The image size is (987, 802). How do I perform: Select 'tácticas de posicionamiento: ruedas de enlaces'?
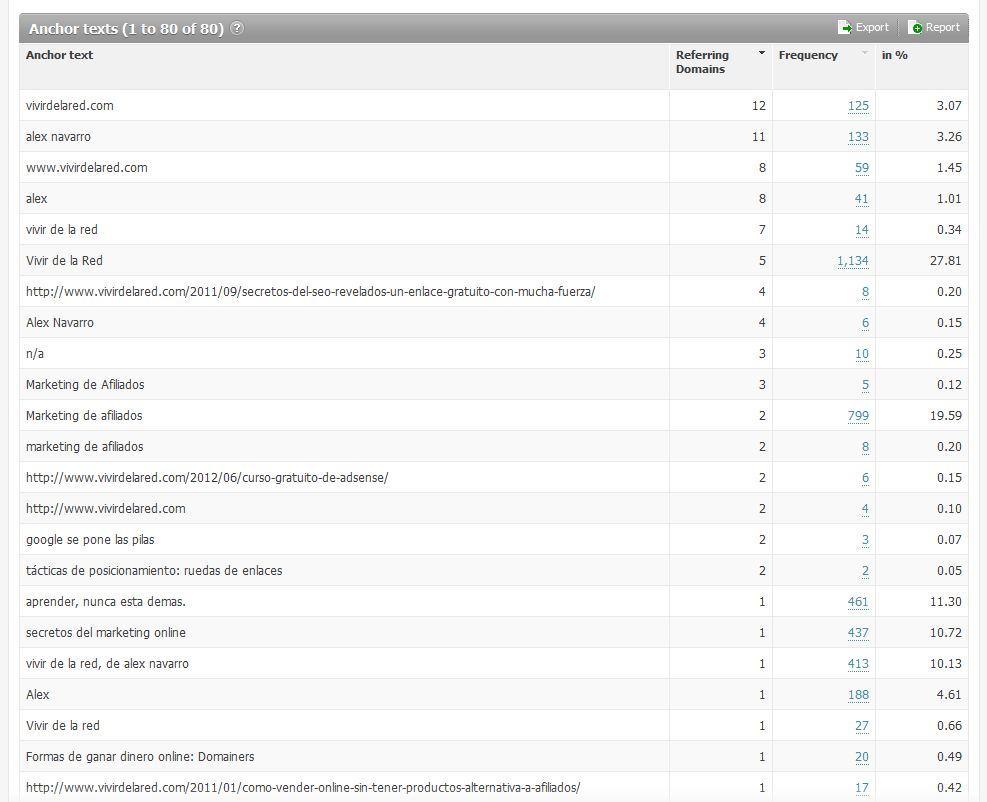[x=154, y=570]
